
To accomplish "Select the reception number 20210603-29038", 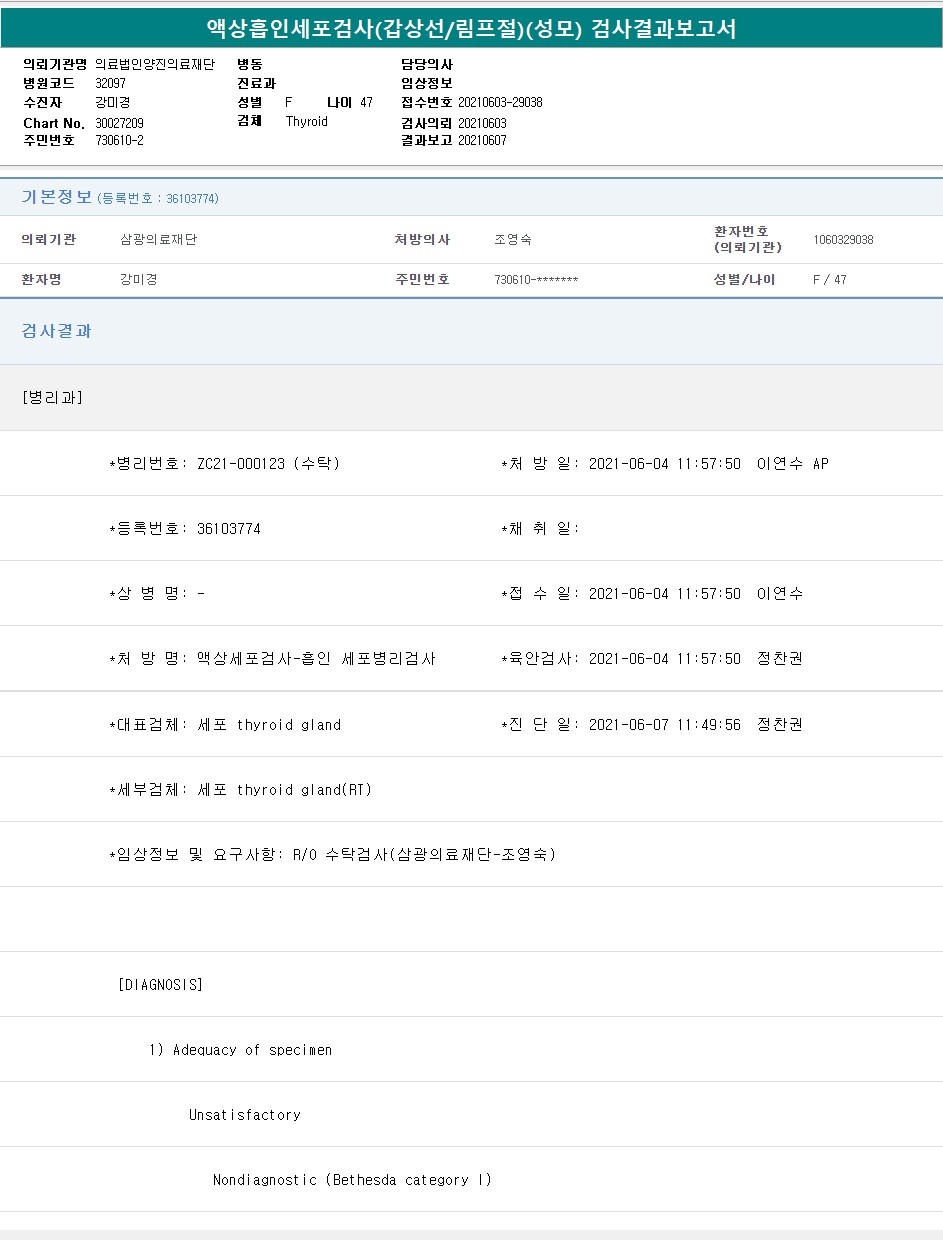I will tap(500, 103).
